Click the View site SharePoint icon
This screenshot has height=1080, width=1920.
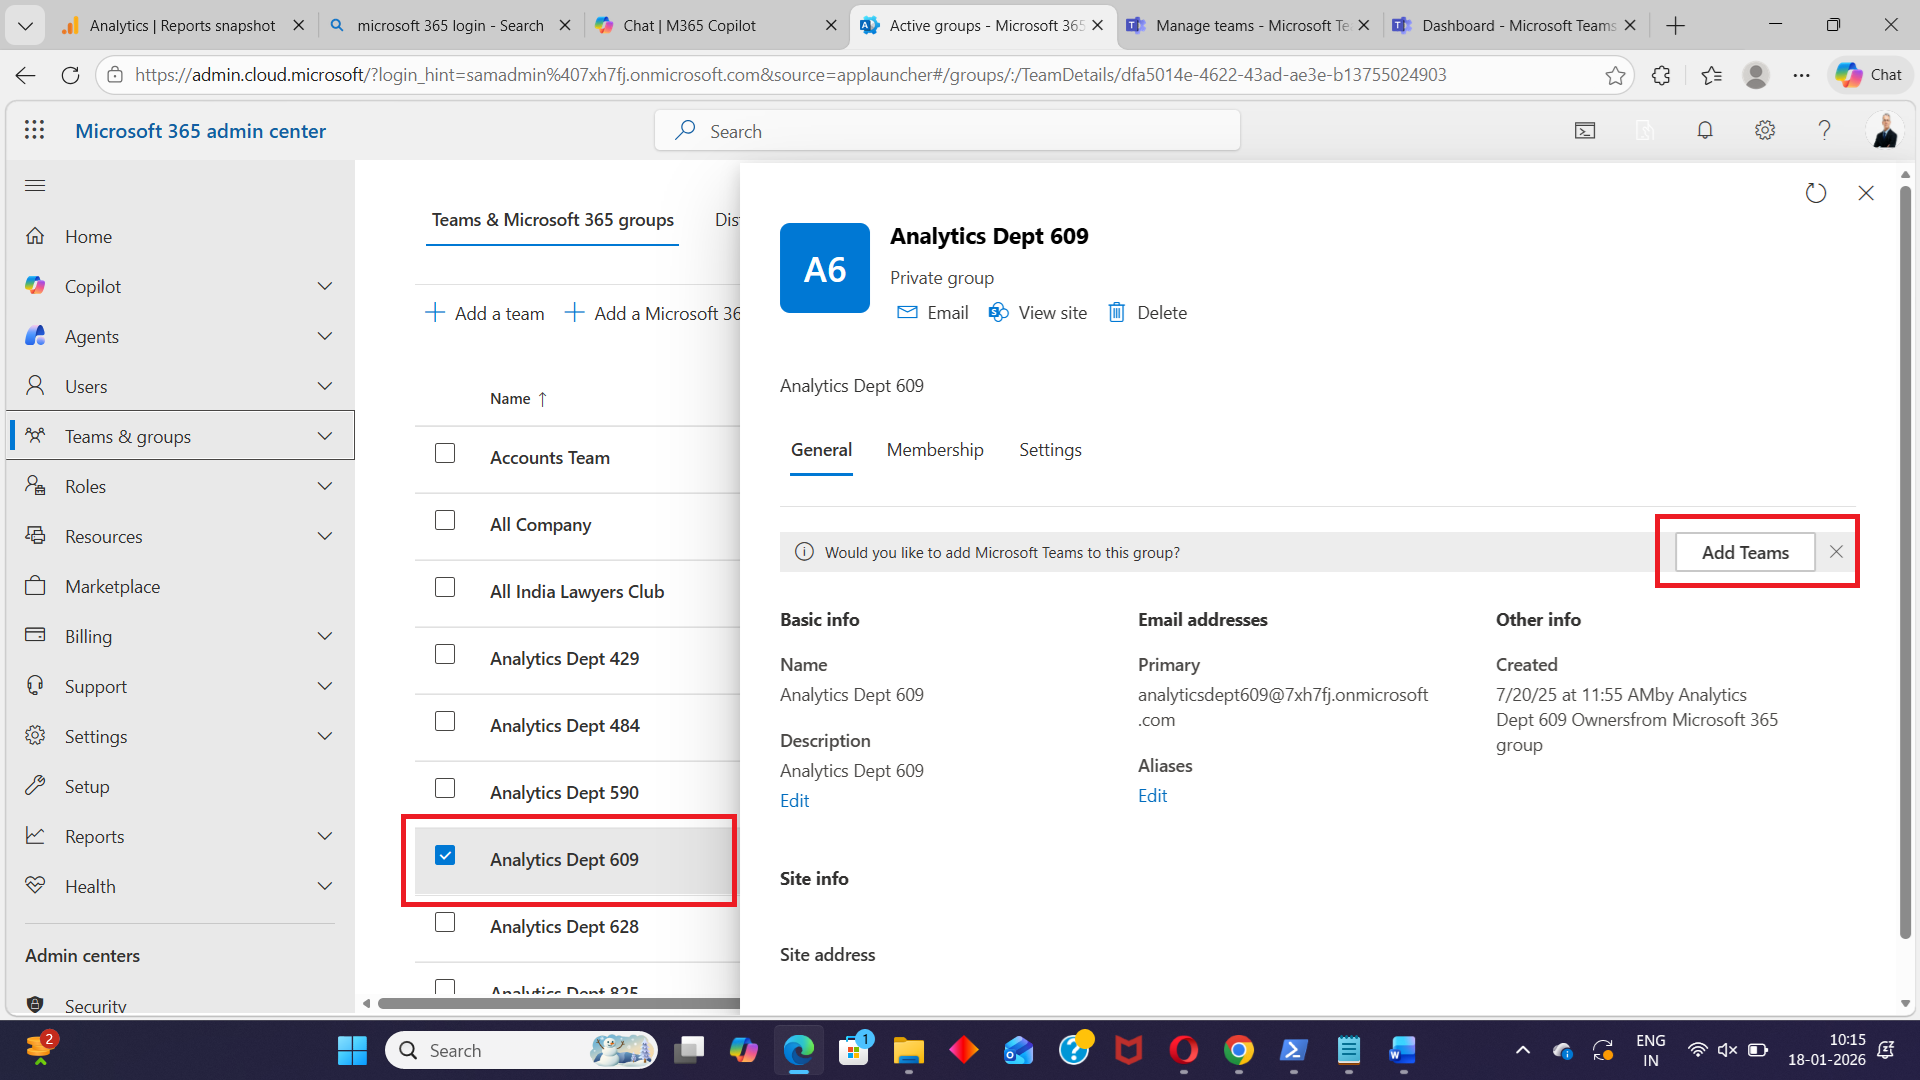tap(998, 313)
